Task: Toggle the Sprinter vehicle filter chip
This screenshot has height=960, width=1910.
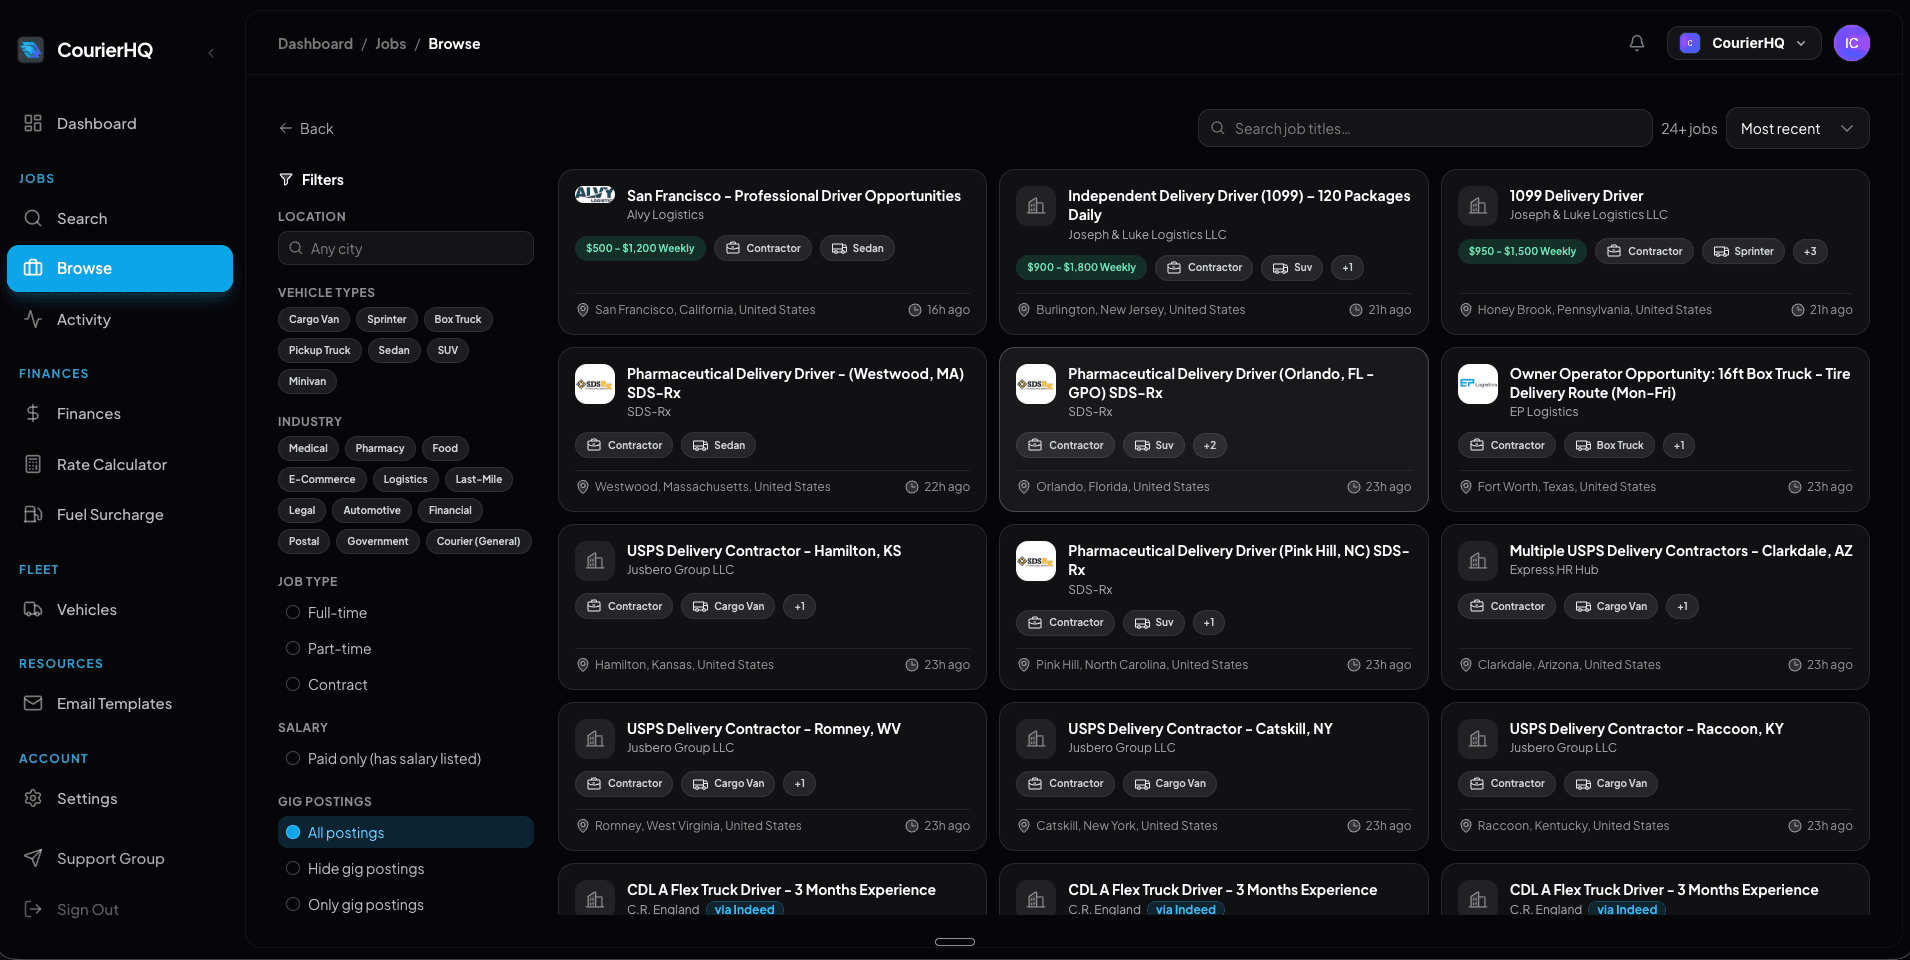Action: pos(386,319)
